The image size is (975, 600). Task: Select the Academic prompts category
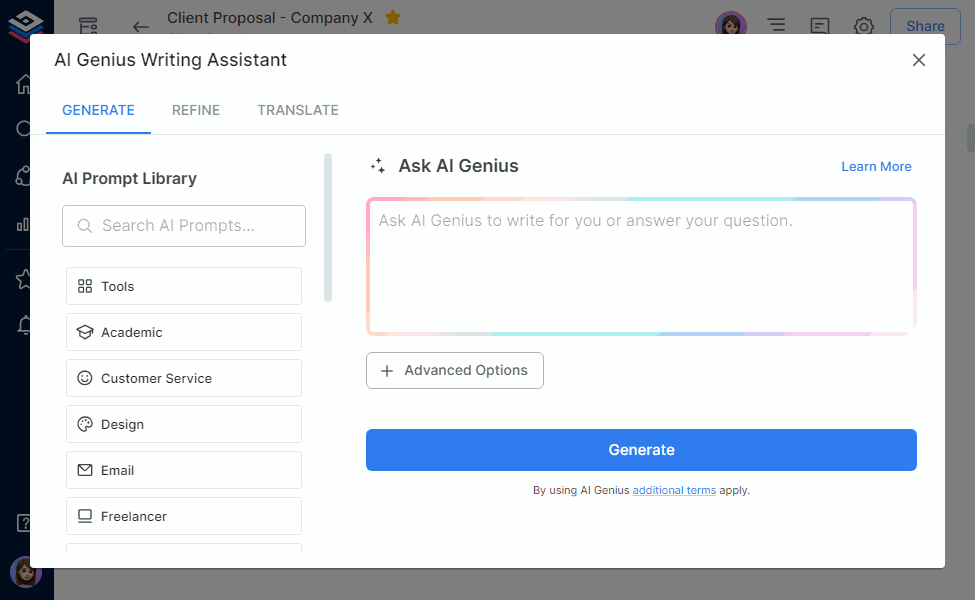tap(183, 332)
